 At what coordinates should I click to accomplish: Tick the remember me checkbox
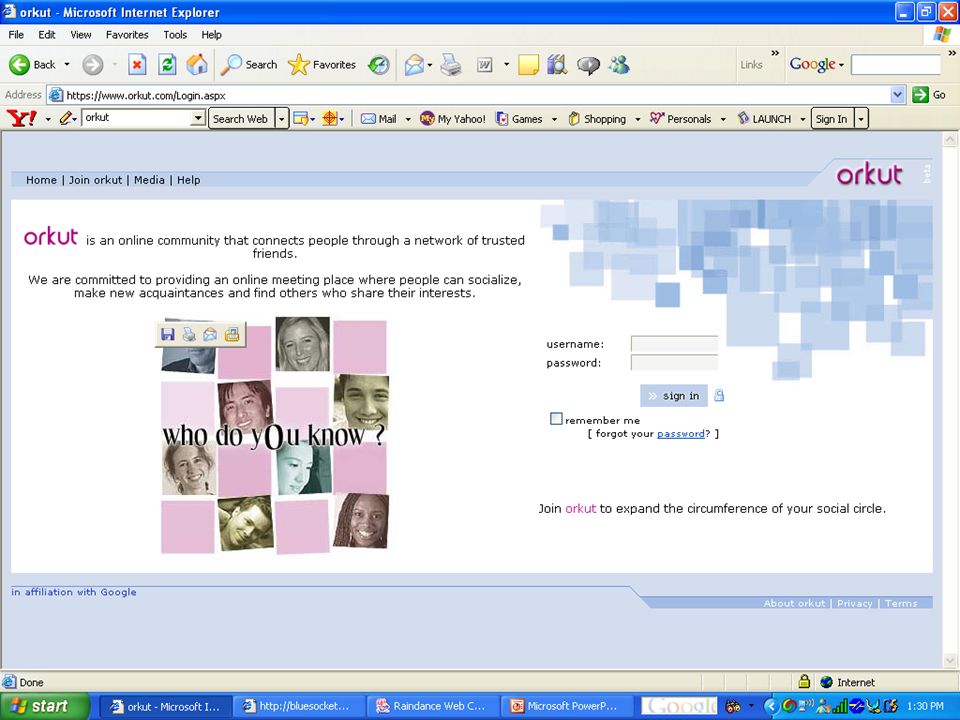pyautogui.click(x=556, y=419)
